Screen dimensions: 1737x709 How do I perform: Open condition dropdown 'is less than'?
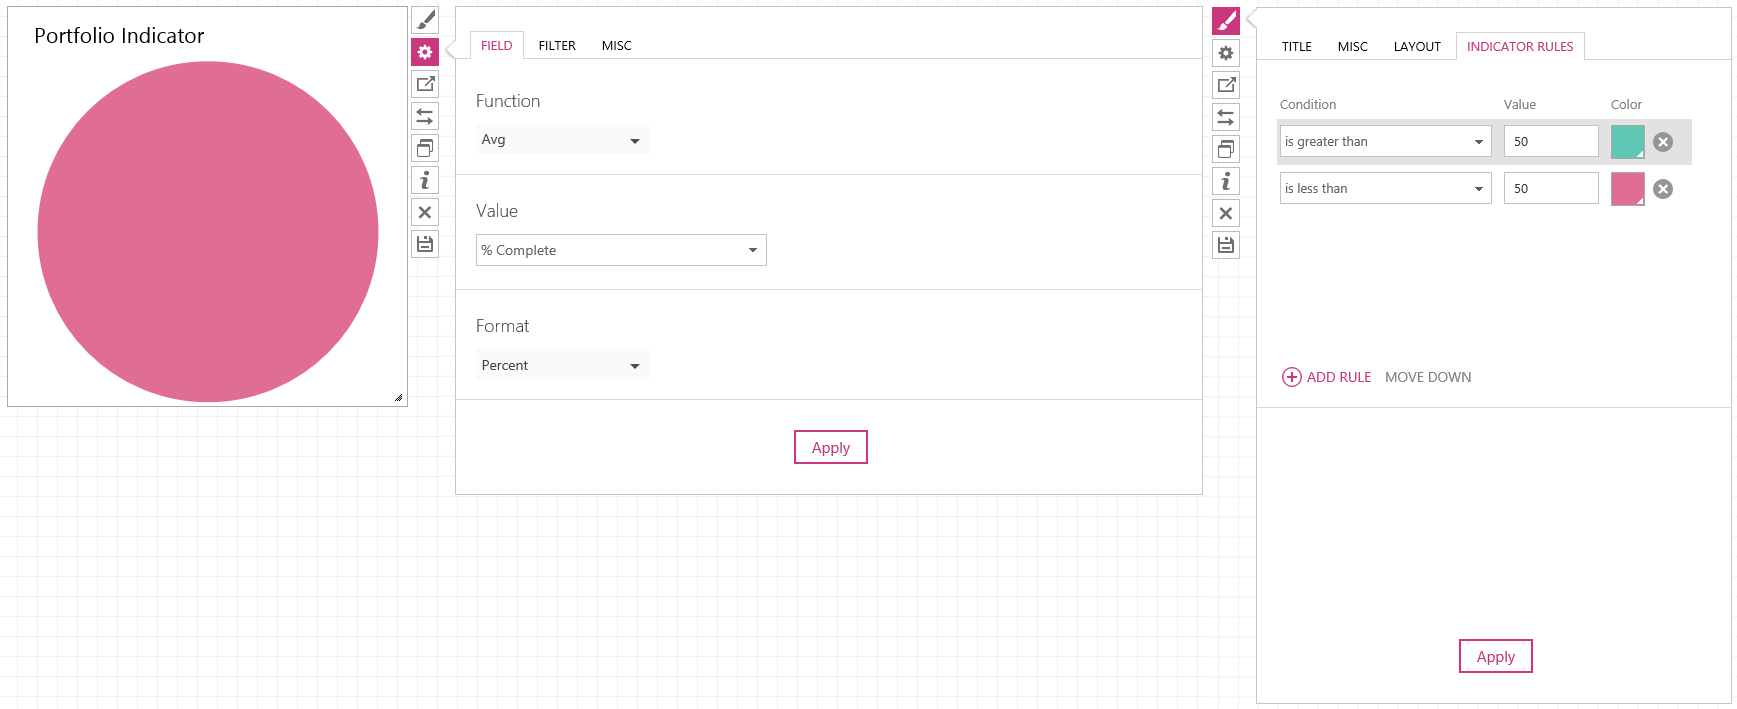(1385, 188)
